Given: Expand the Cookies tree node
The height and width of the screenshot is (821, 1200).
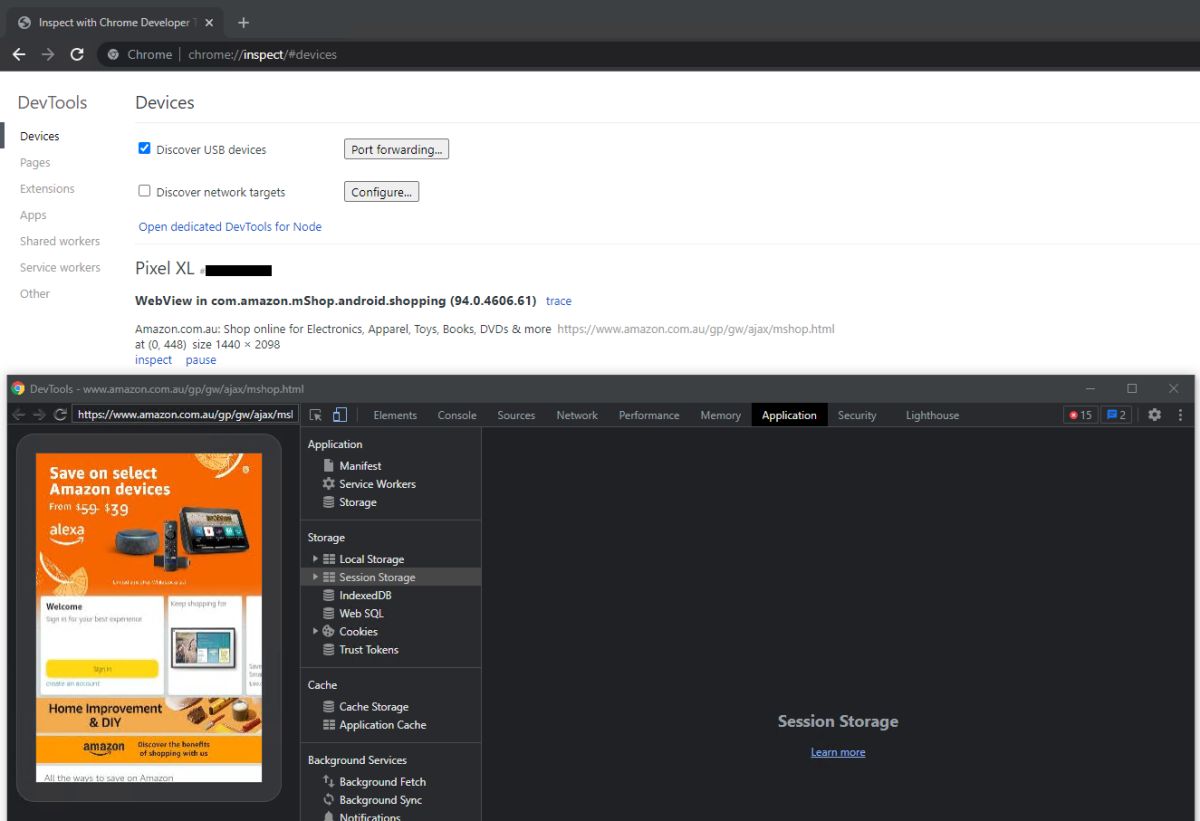Looking at the screenshot, I should tap(315, 631).
